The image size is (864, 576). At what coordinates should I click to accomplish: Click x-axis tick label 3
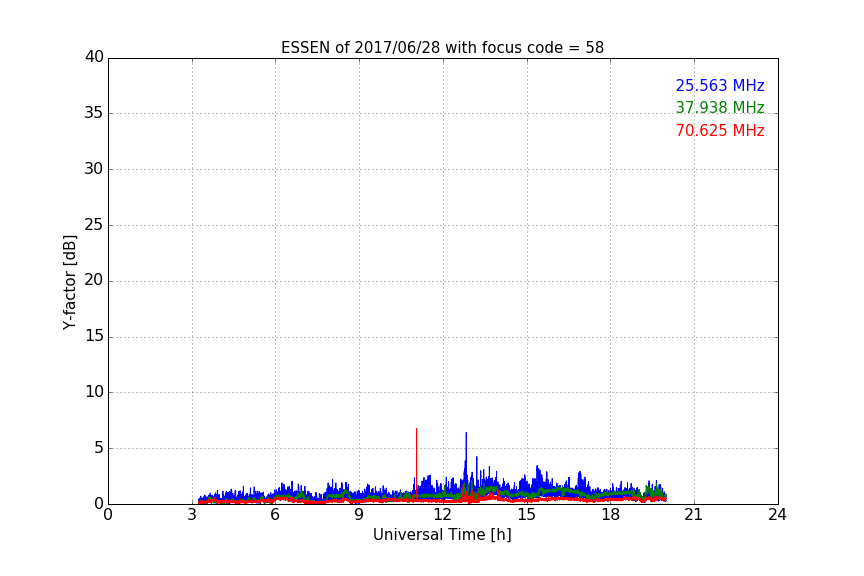pos(192,515)
